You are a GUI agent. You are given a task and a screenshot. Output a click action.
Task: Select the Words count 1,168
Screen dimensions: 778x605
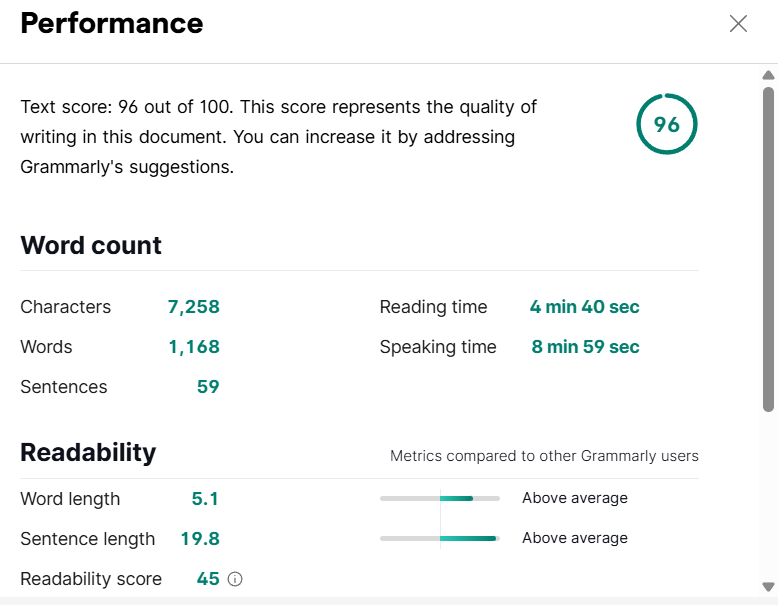coord(194,347)
